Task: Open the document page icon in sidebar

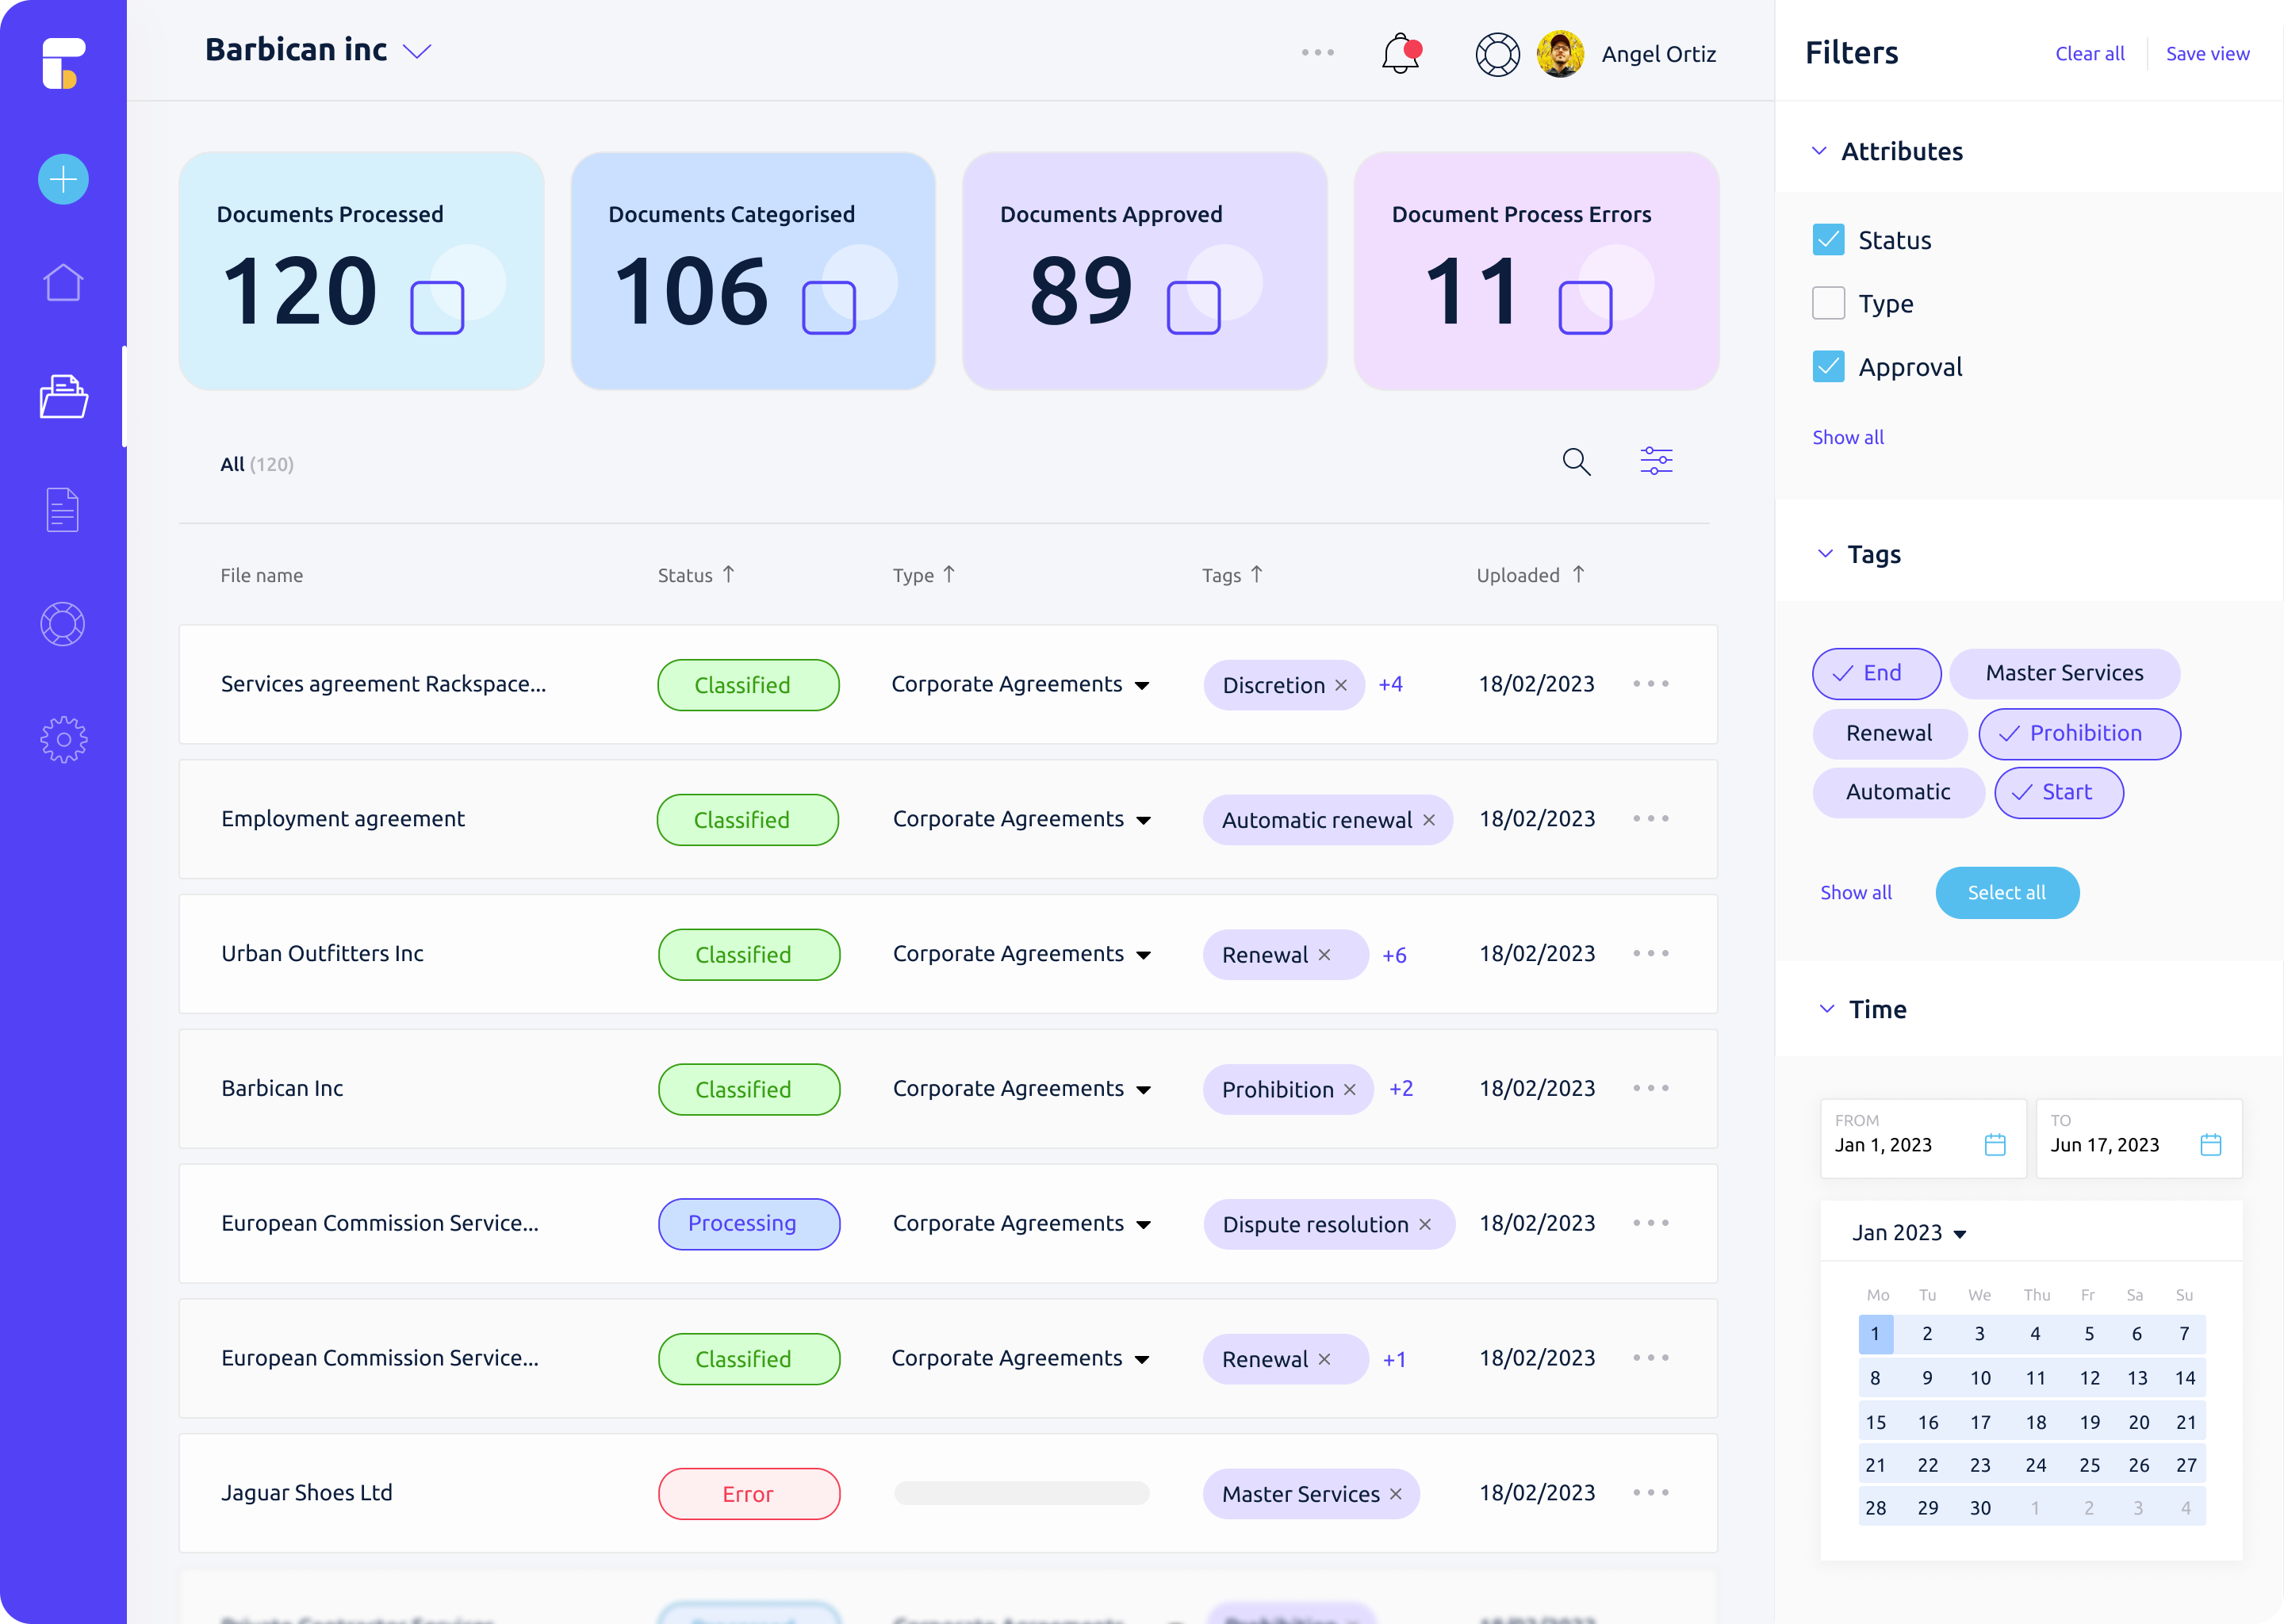Action: click(63, 510)
